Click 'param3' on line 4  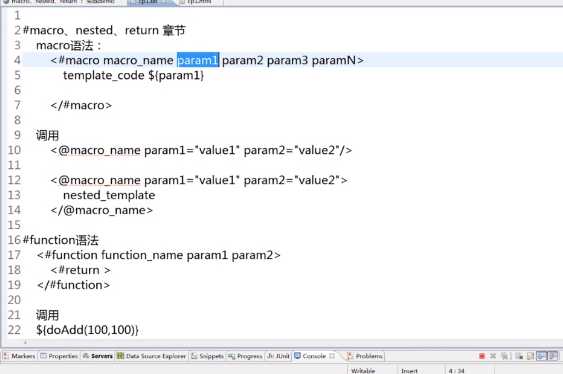coord(287,60)
